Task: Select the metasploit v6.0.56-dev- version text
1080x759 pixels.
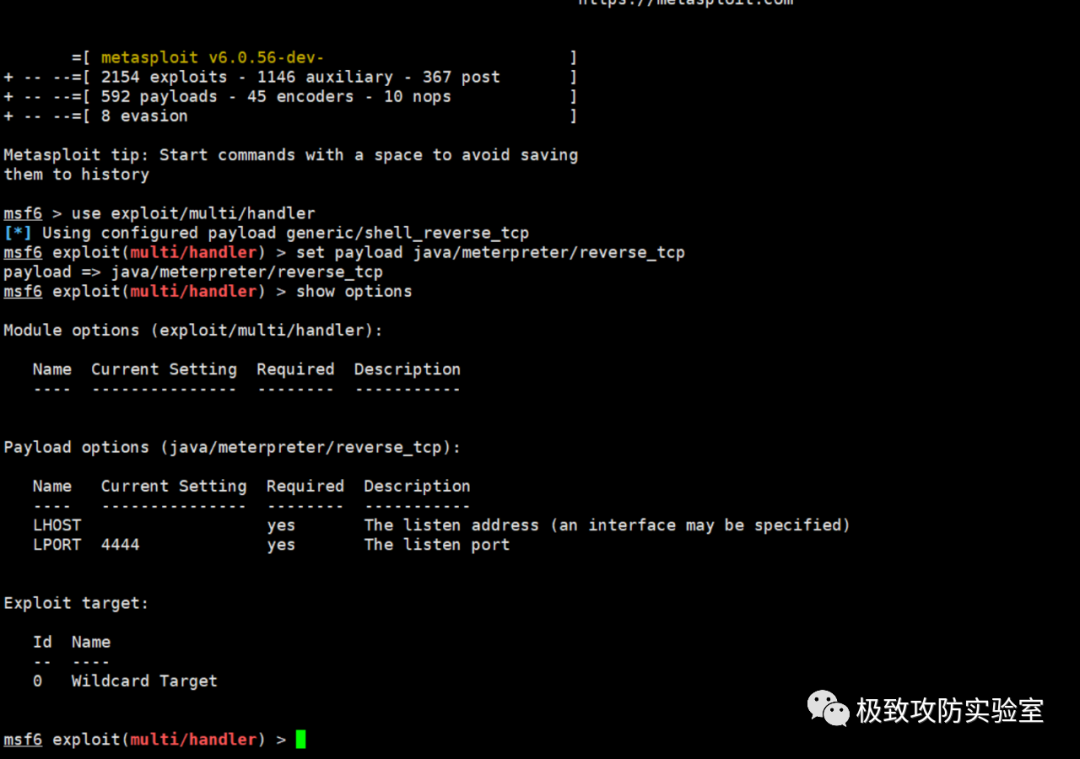Action: click(x=212, y=58)
